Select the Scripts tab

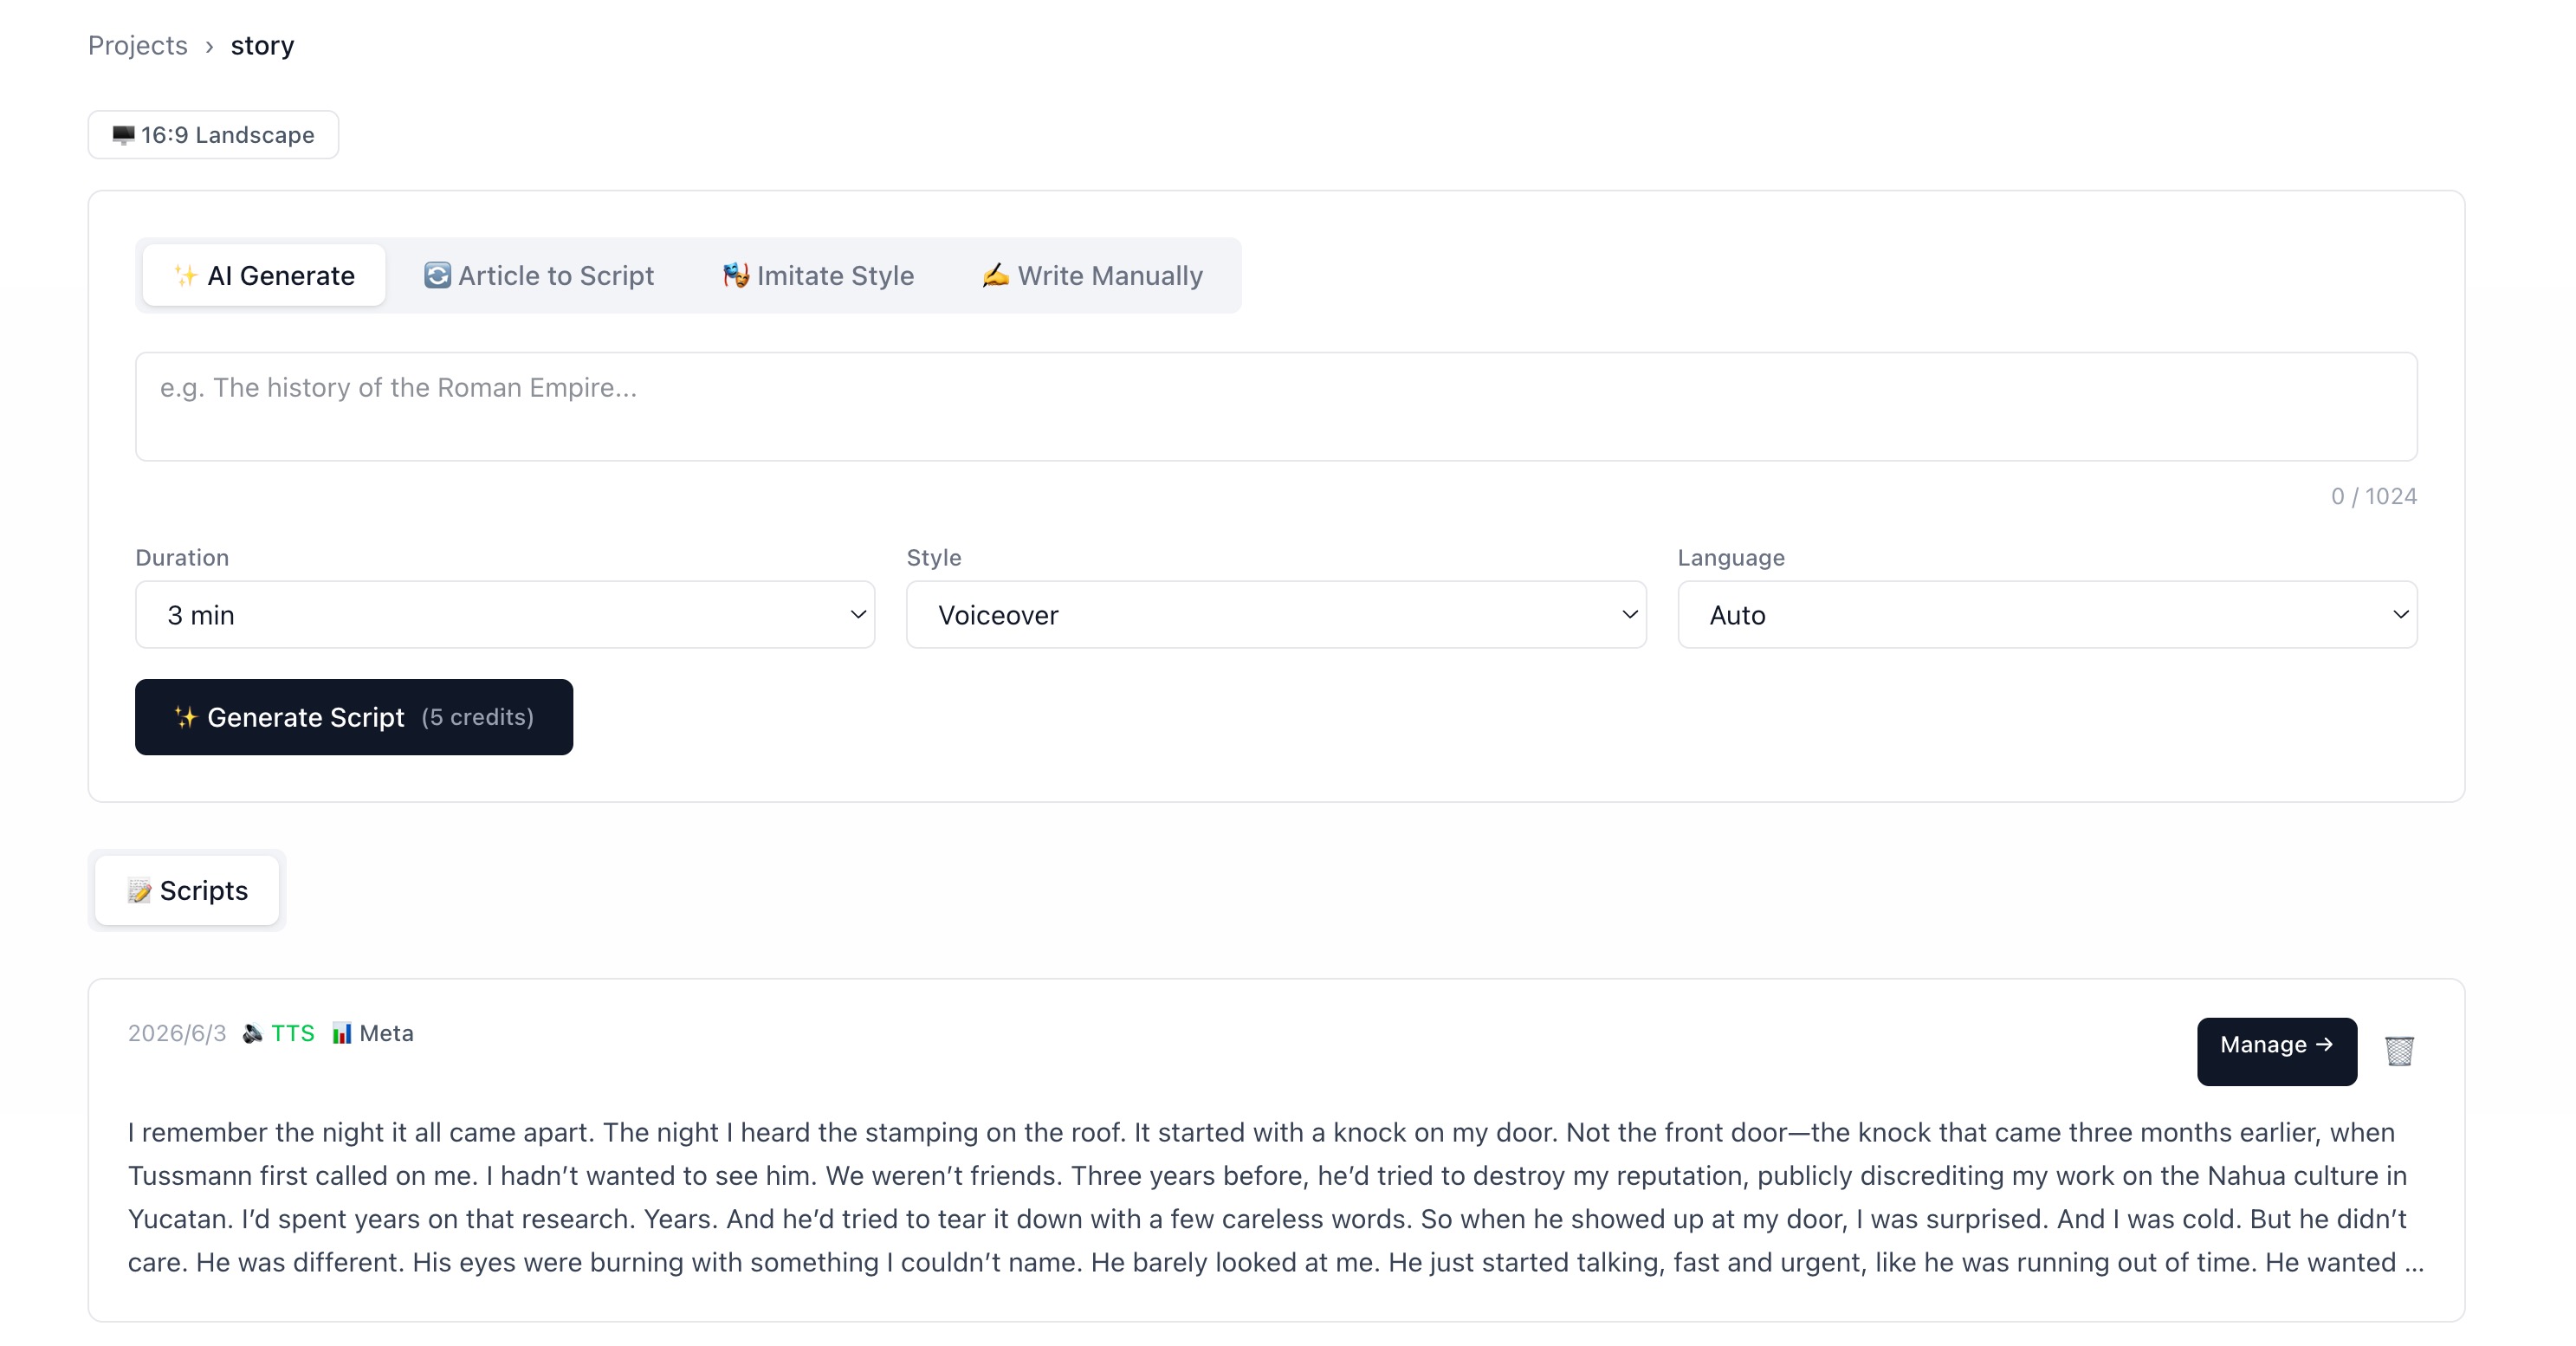187,890
